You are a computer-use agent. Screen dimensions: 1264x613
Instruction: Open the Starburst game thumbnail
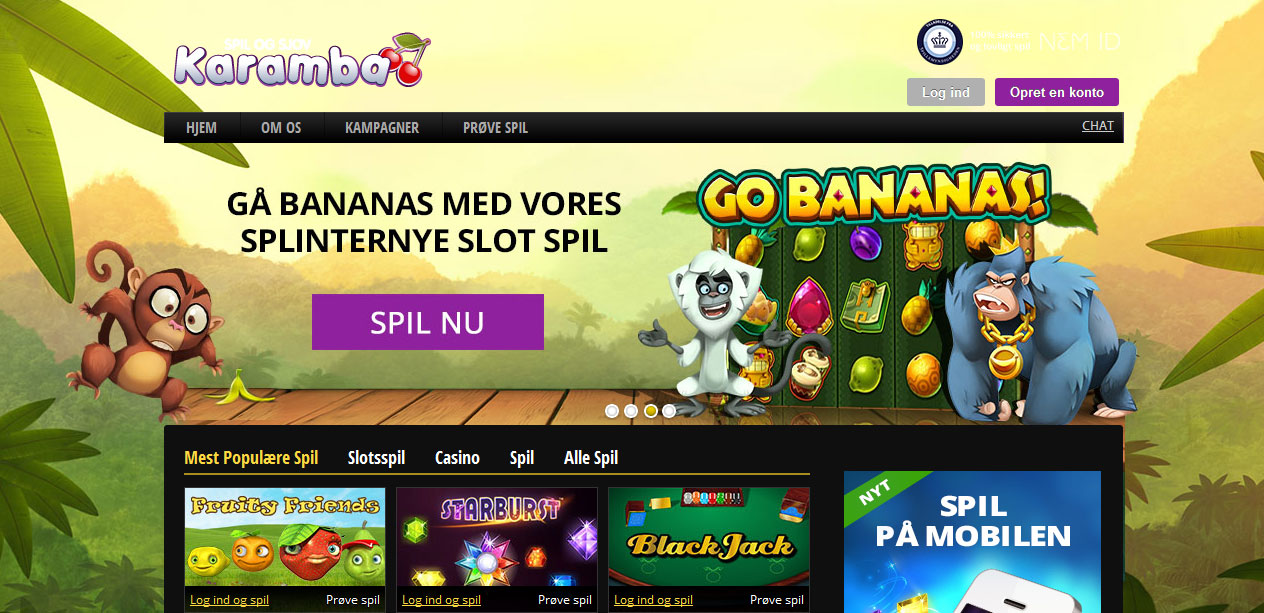497,537
